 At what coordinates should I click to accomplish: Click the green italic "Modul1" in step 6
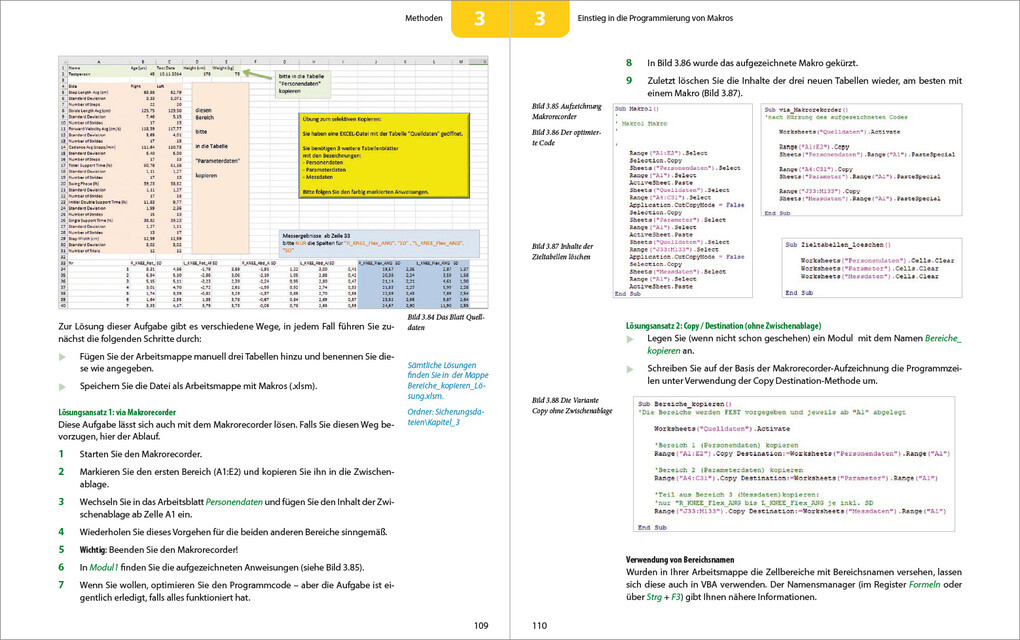tap(103, 567)
